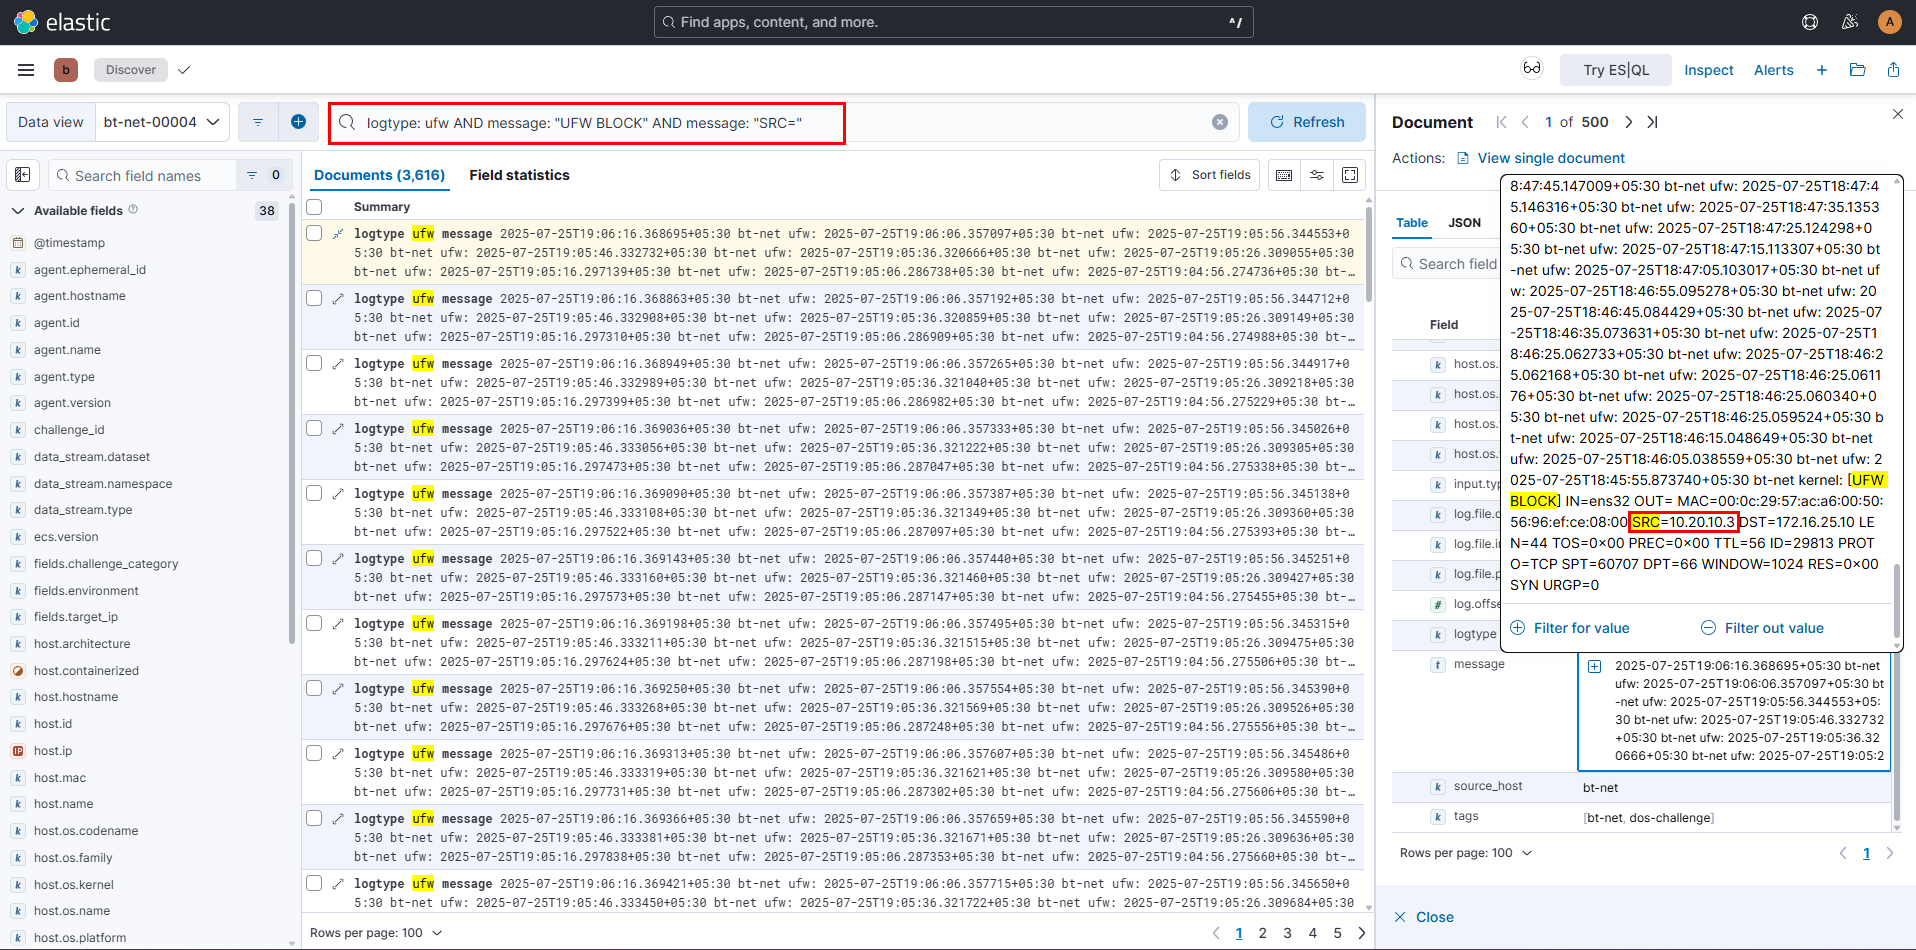This screenshot has height=950, width=1916.
Task: Collapse the Available fields section
Action: click(18, 211)
